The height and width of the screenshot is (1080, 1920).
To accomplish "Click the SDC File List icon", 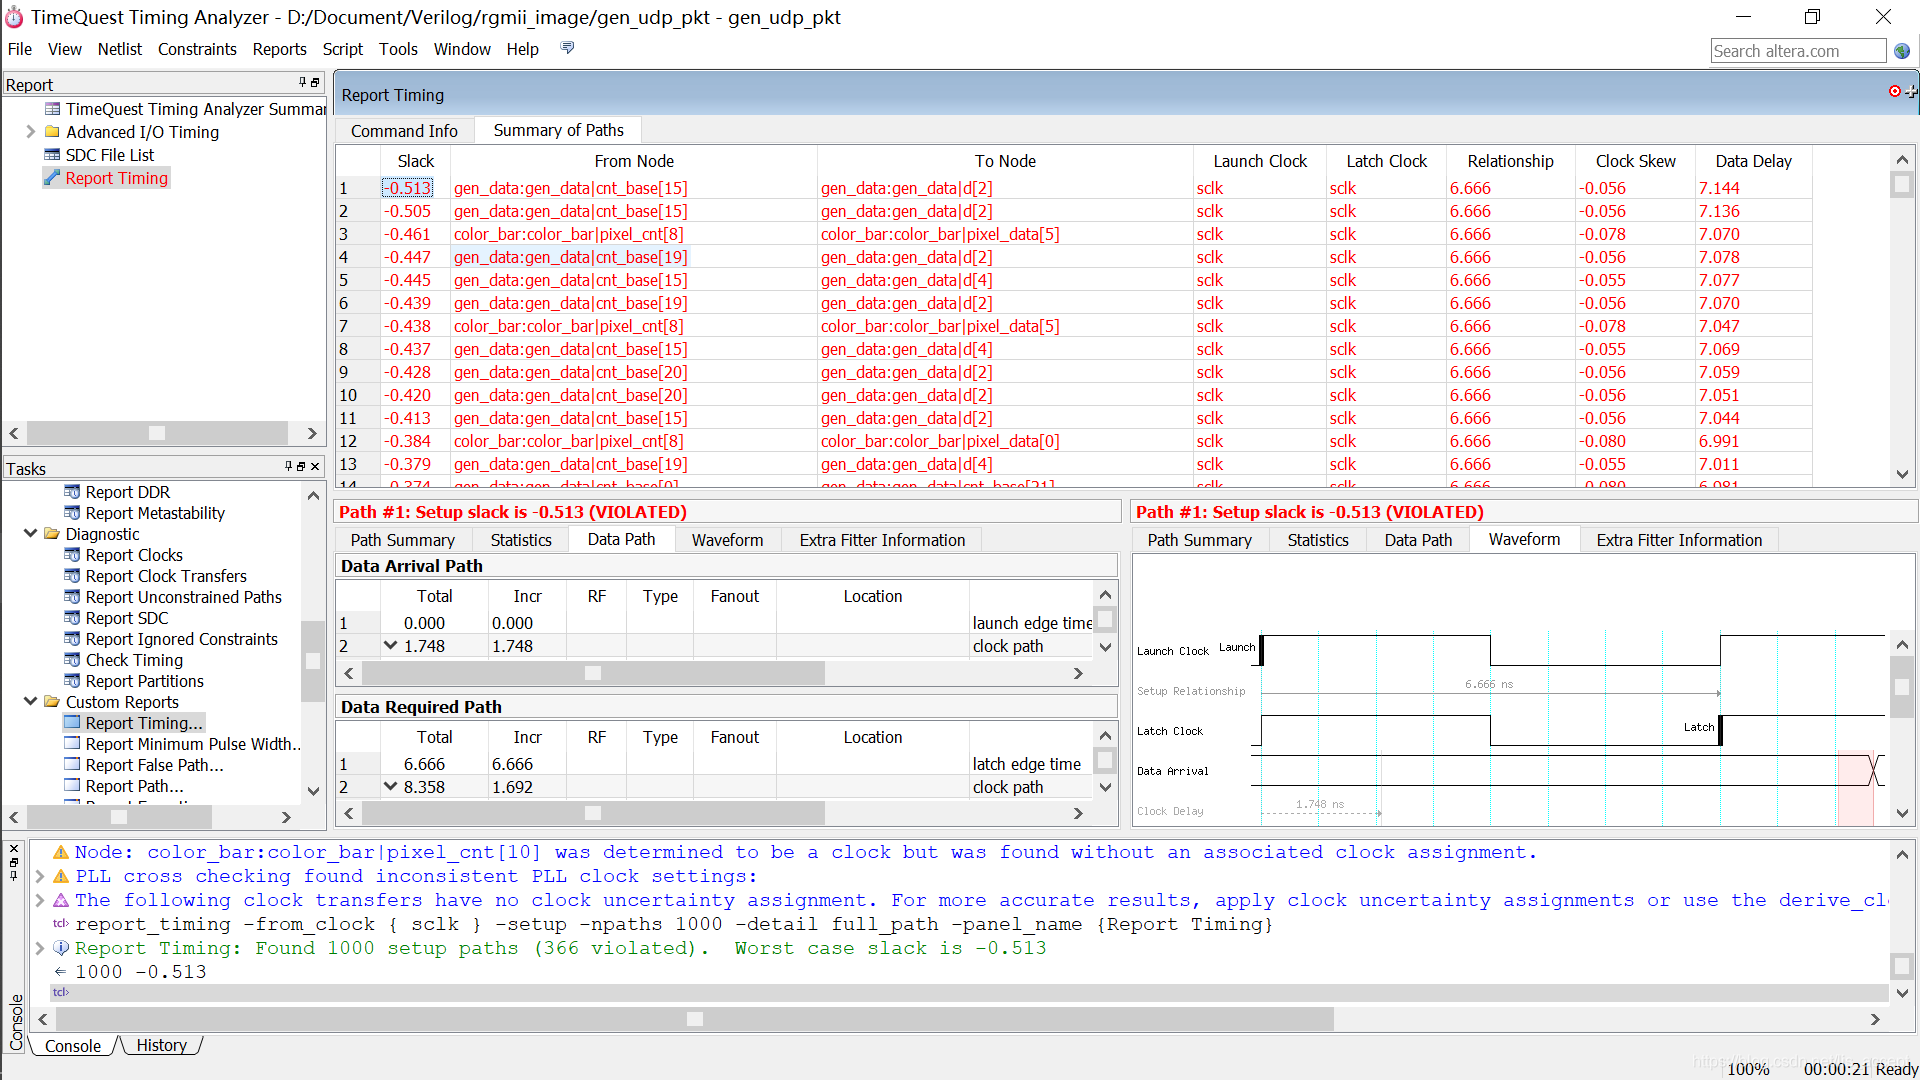I will [x=53, y=155].
